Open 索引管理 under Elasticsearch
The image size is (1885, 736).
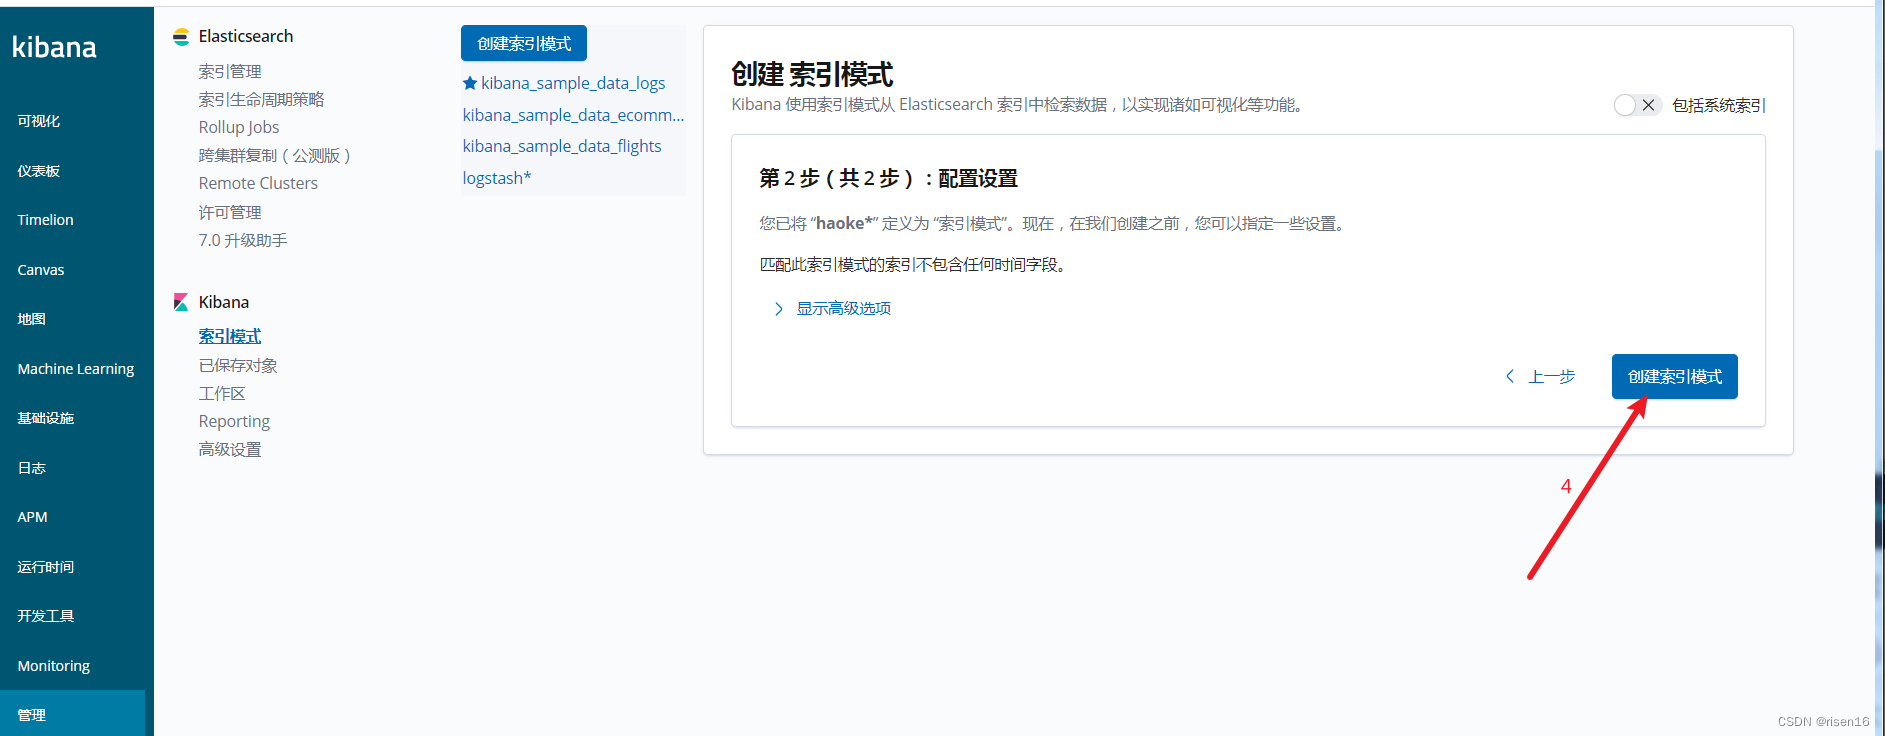pos(230,72)
